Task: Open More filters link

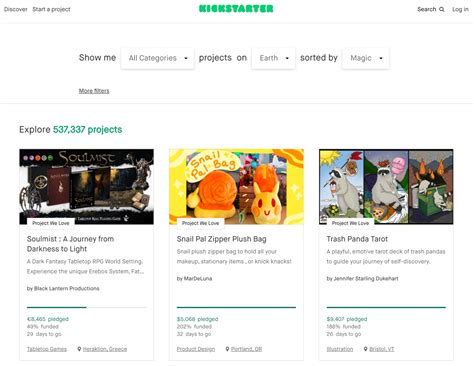Action: (x=94, y=91)
